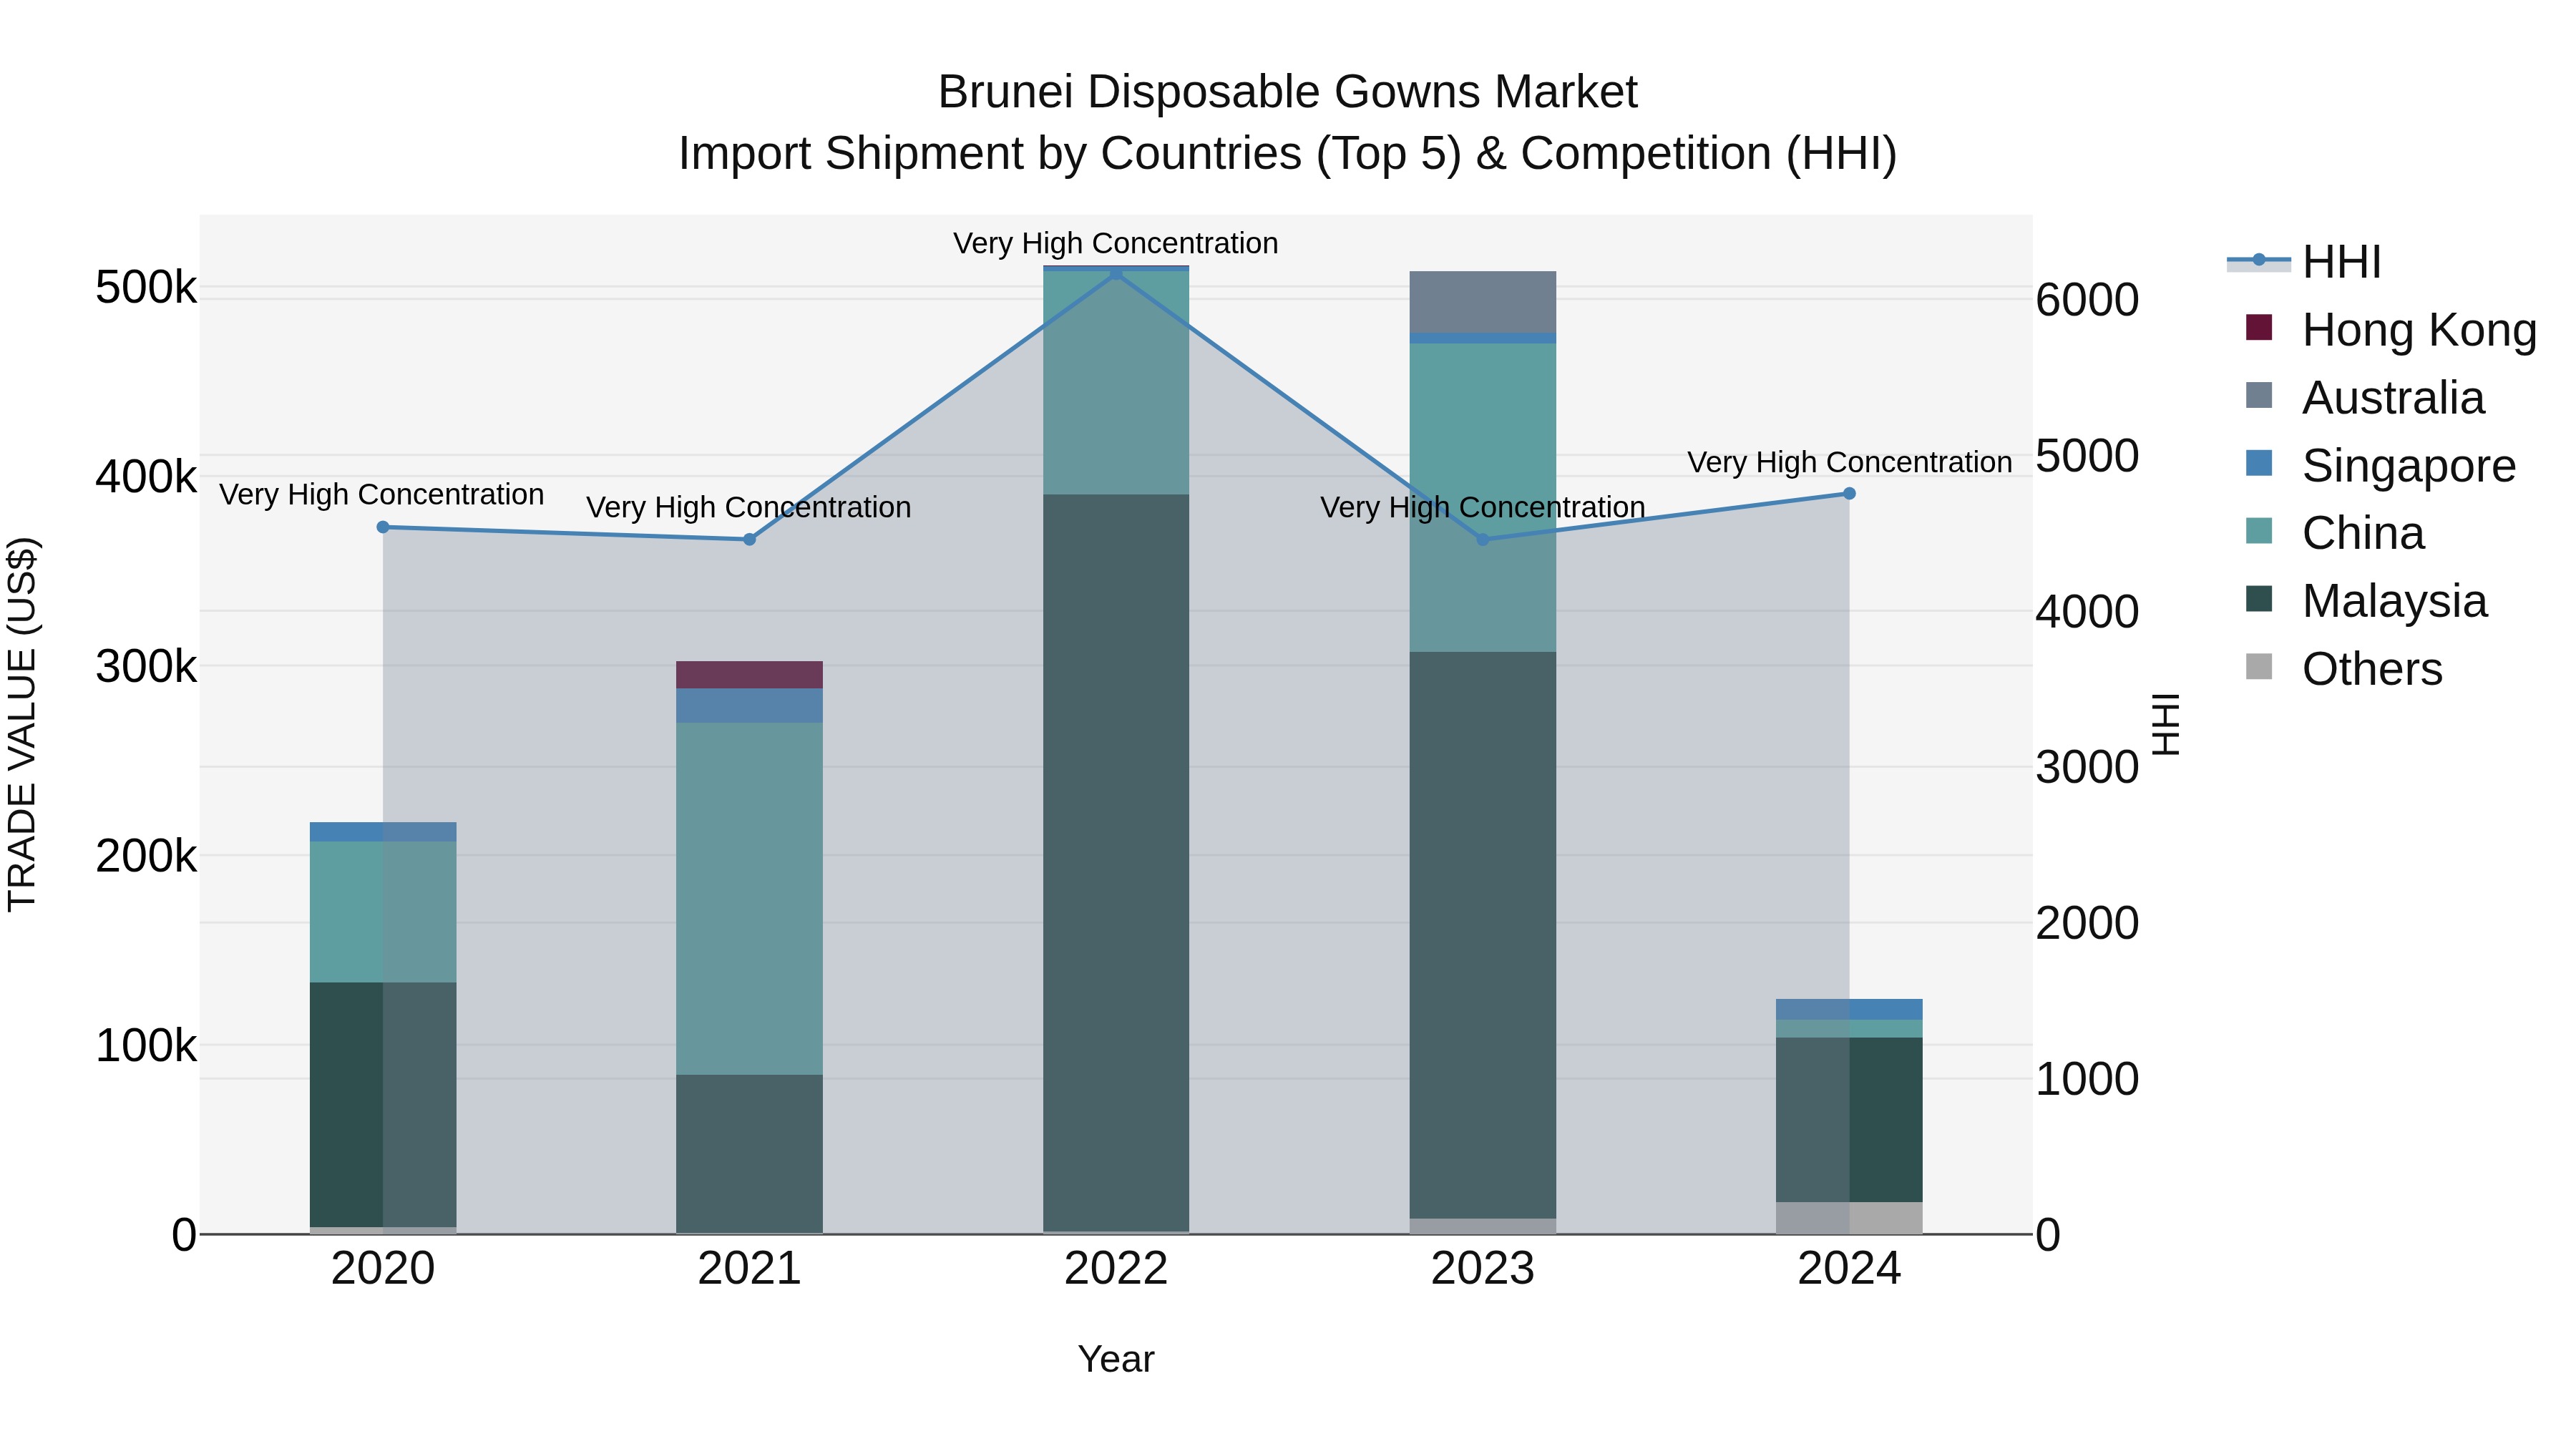
Task: Click the 300k trade value tick
Action: coord(146,667)
